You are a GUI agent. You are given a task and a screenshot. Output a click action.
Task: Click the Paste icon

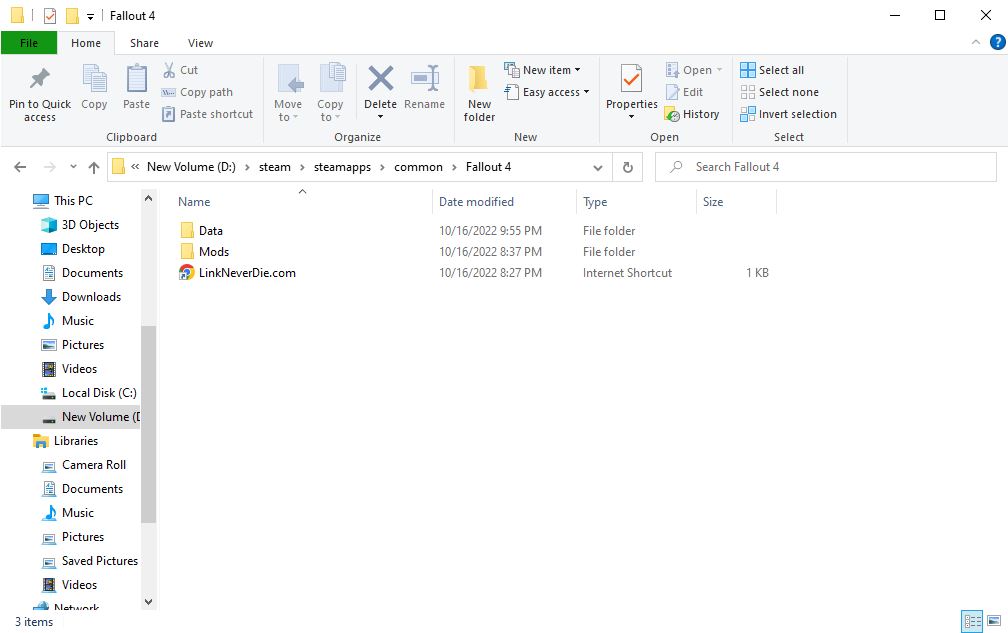click(x=136, y=90)
